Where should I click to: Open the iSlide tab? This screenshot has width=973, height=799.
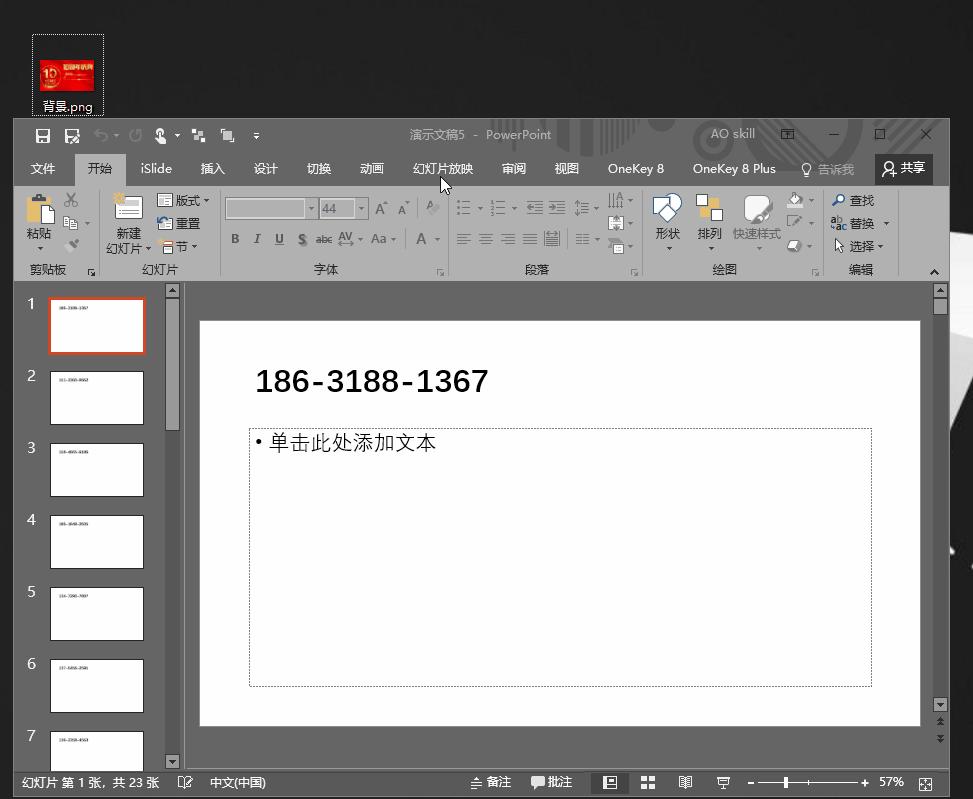point(156,169)
